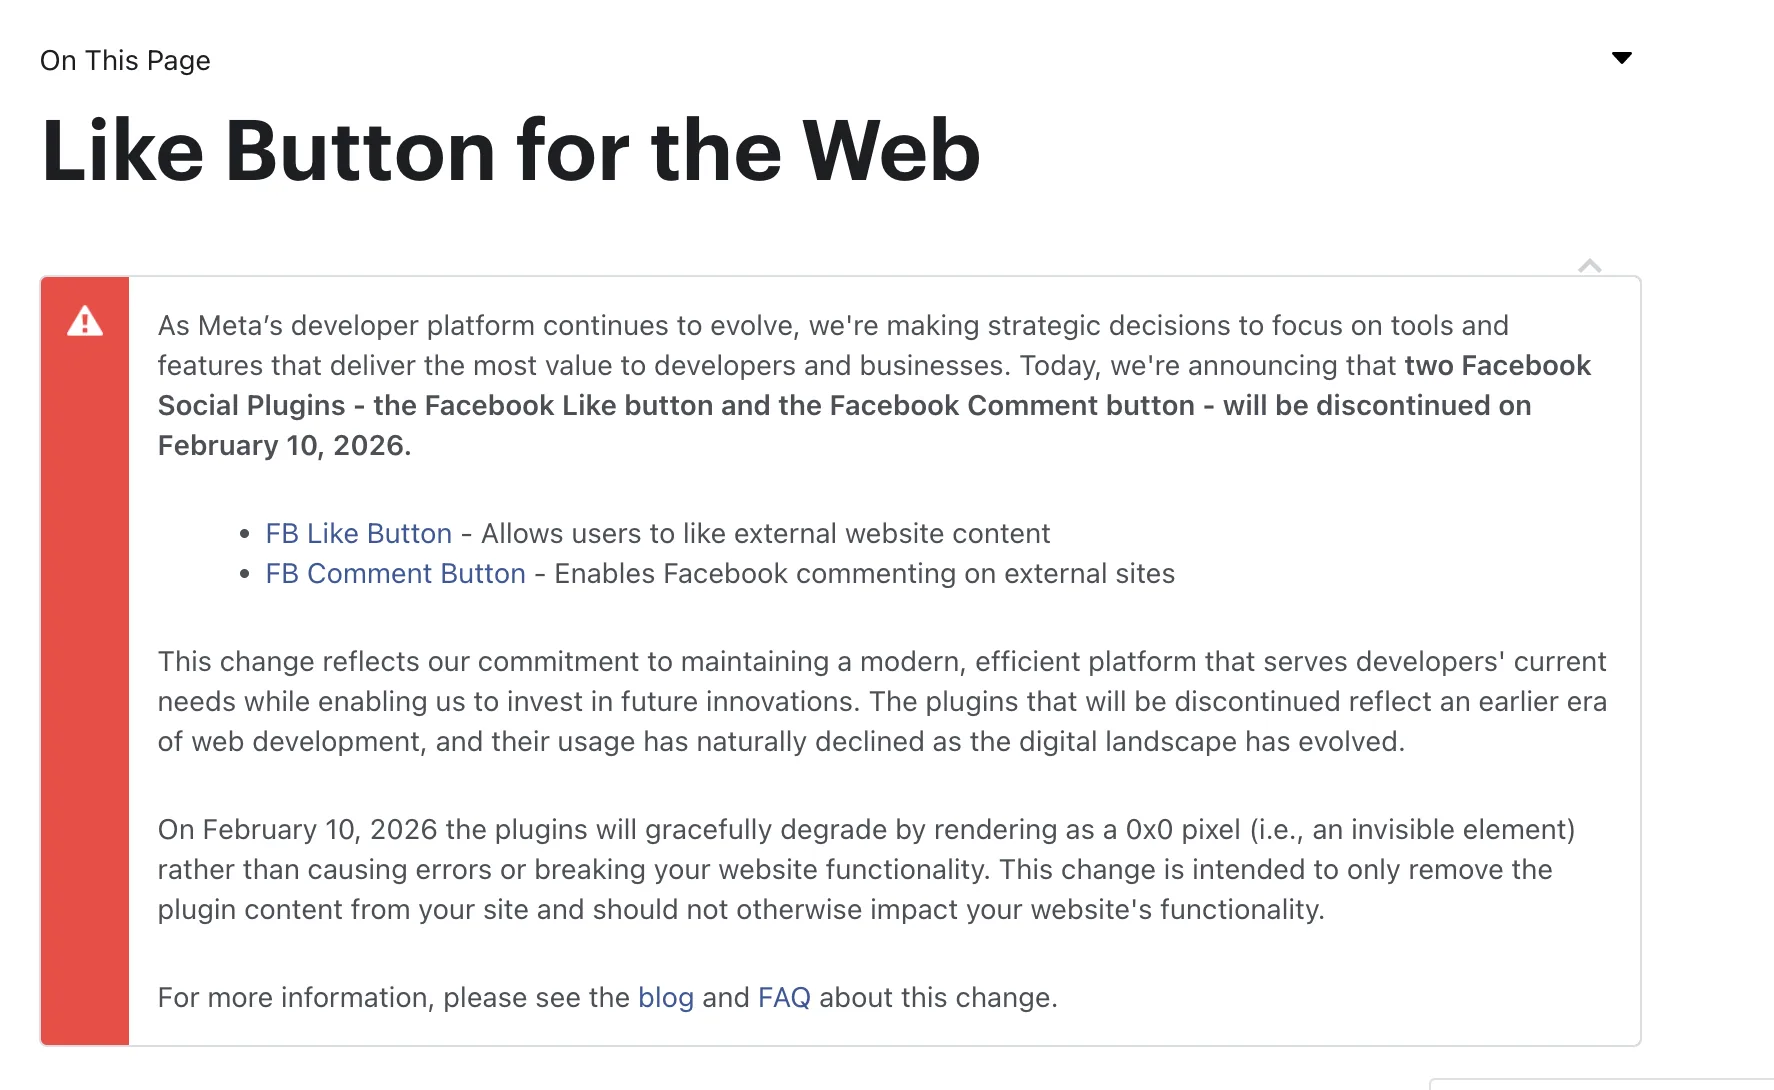Image resolution: width=1774 pixels, height=1090 pixels.
Task: Open the On This Page label
Action: [125, 61]
